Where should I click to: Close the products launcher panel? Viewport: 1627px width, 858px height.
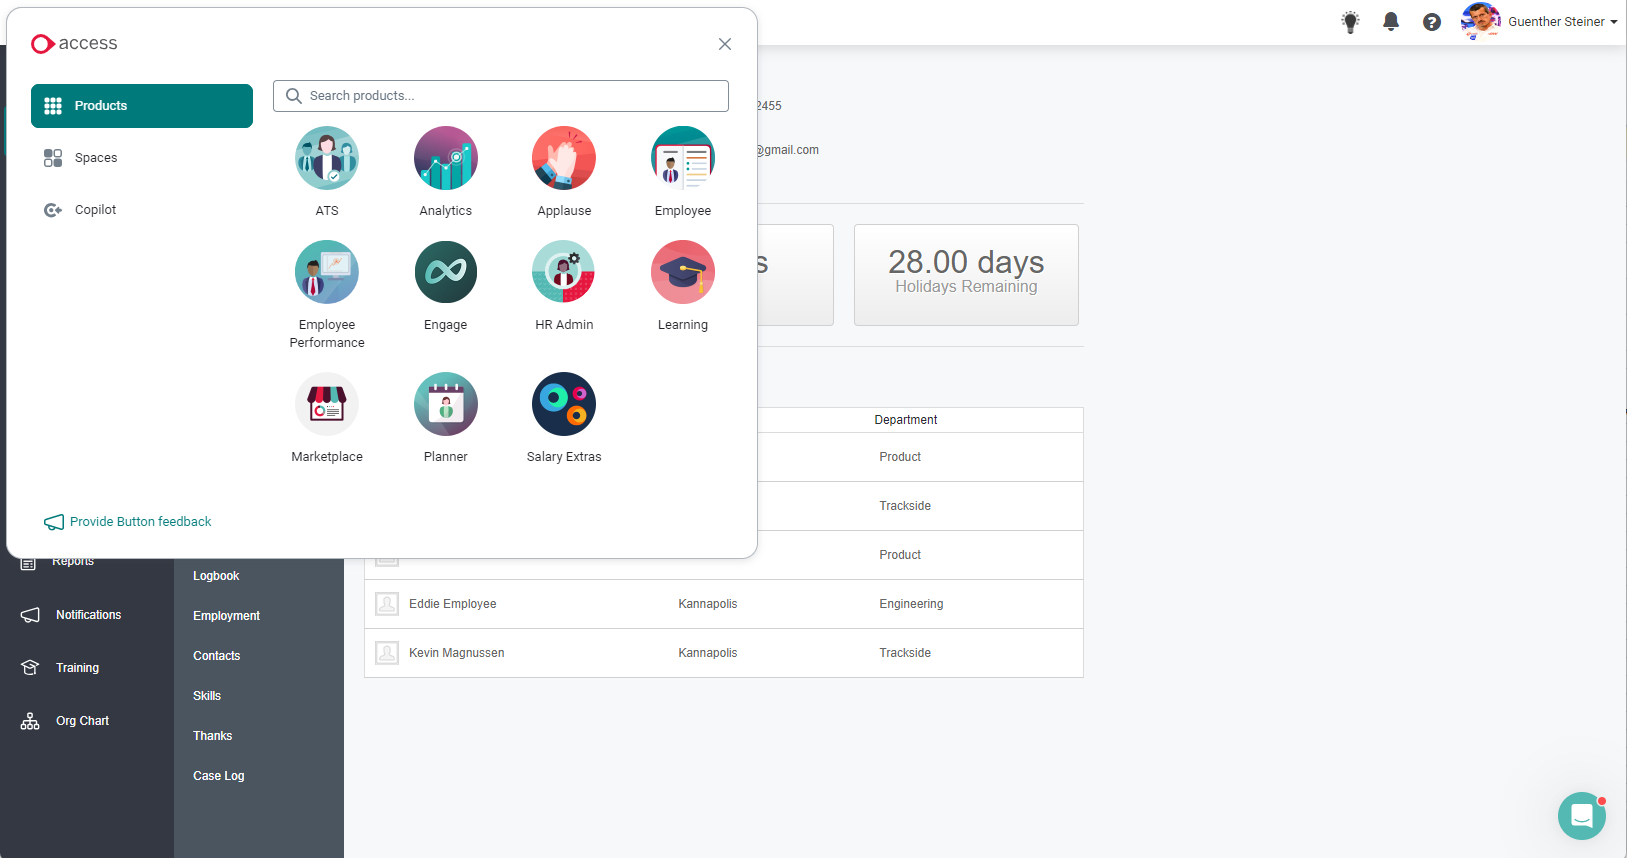725,44
